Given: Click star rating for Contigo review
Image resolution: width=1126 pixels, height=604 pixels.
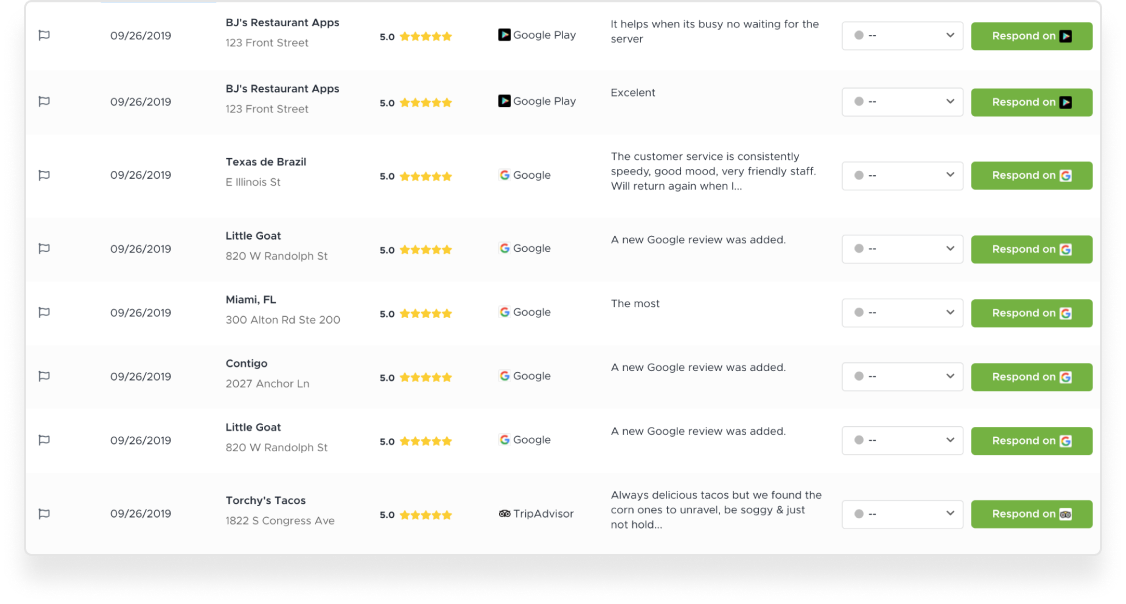Looking at the screenshot, I should point(426,377).
